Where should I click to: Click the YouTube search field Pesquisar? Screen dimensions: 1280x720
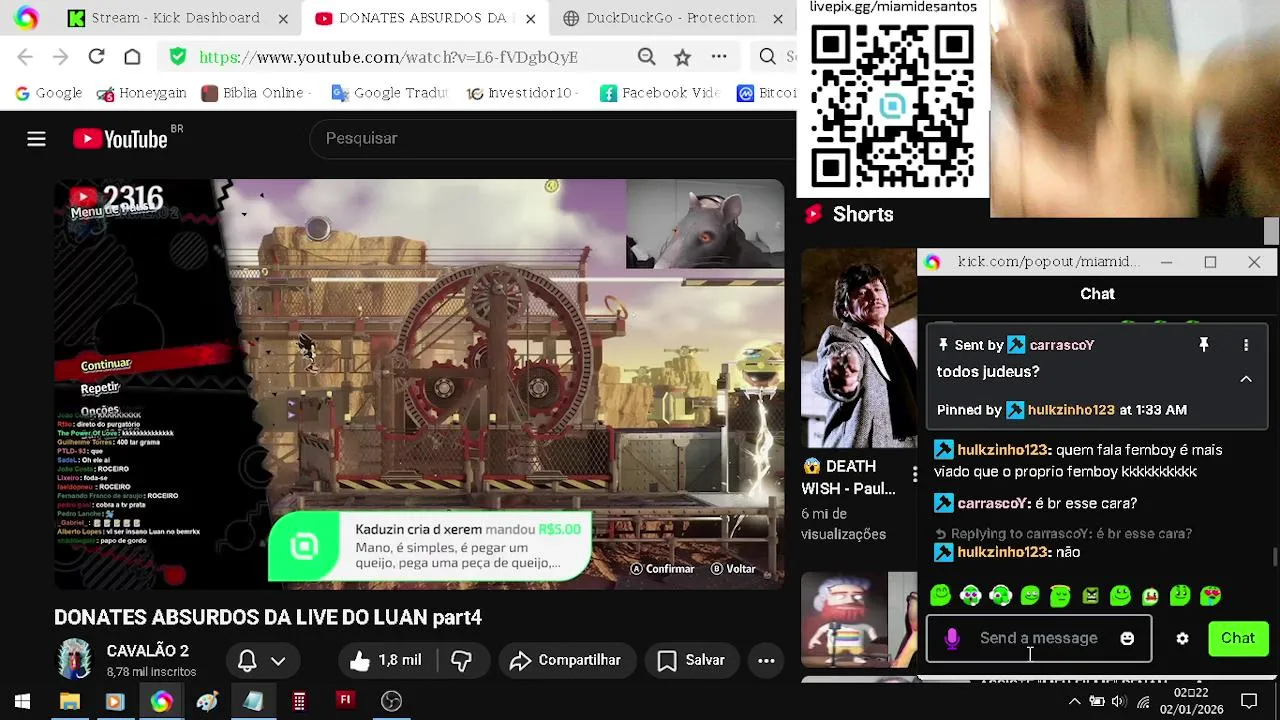(555, 138)
